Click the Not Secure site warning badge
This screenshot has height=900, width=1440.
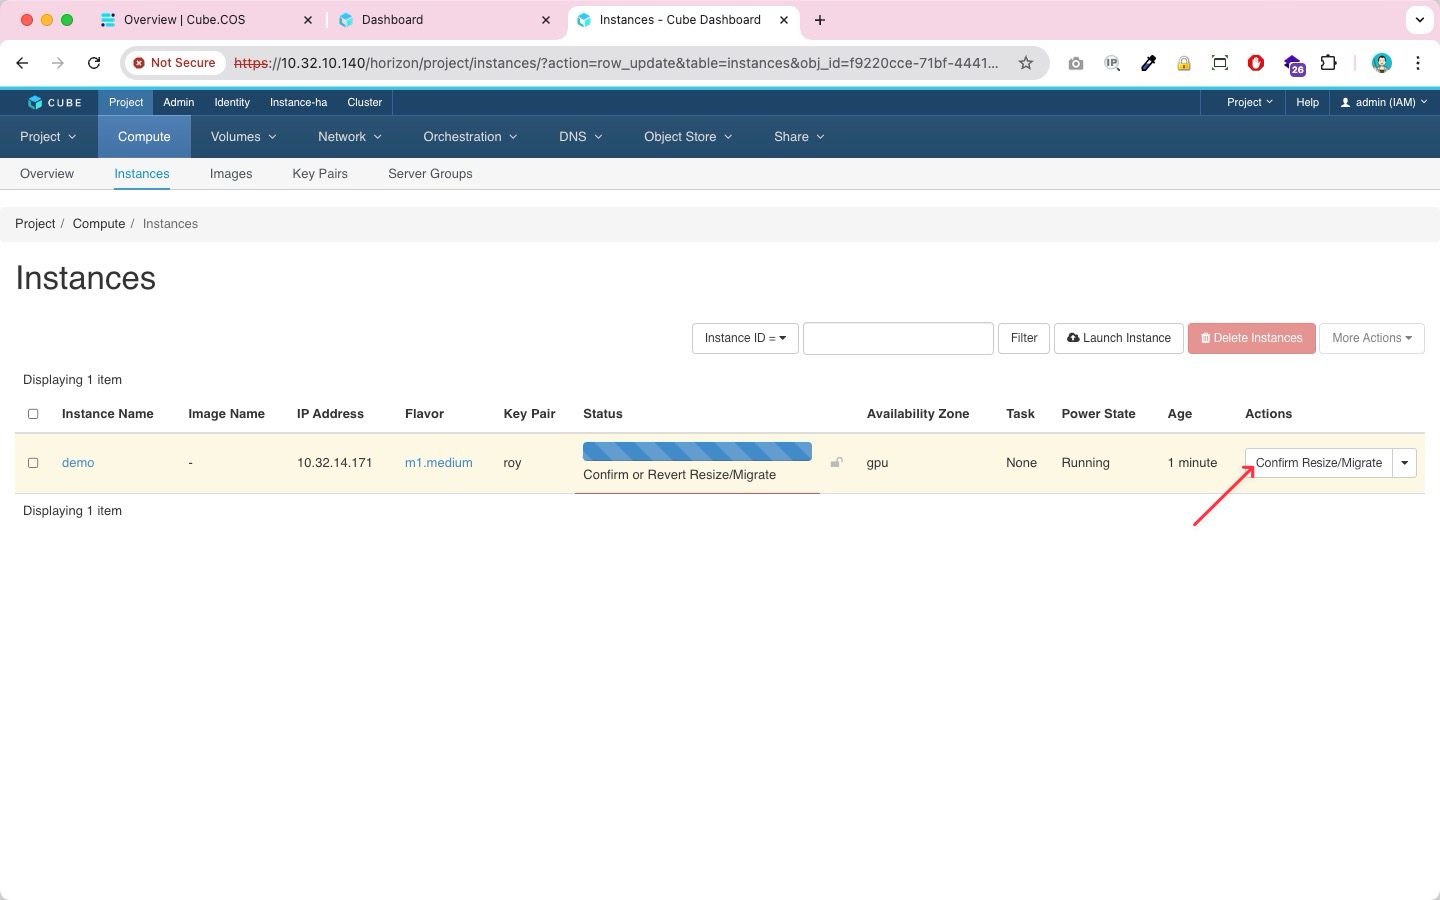(175, 63)
